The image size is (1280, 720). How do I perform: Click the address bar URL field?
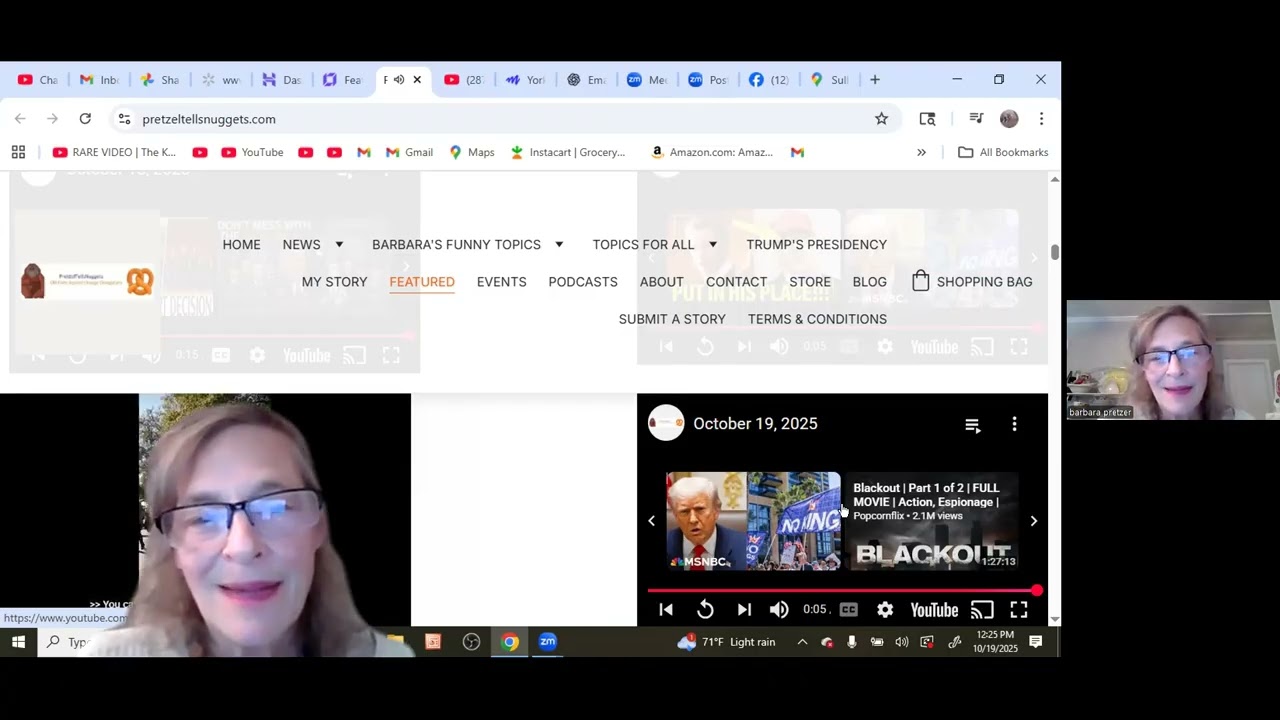point(500,119)
